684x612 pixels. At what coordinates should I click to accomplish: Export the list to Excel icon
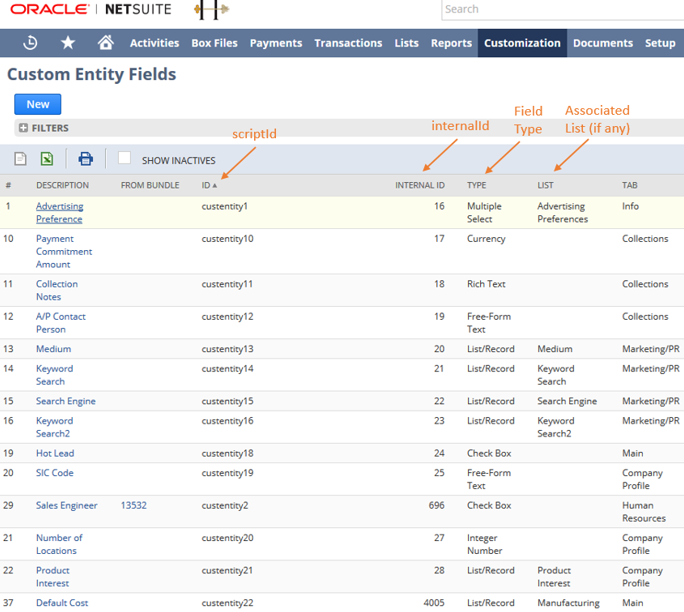click(47, 159)
